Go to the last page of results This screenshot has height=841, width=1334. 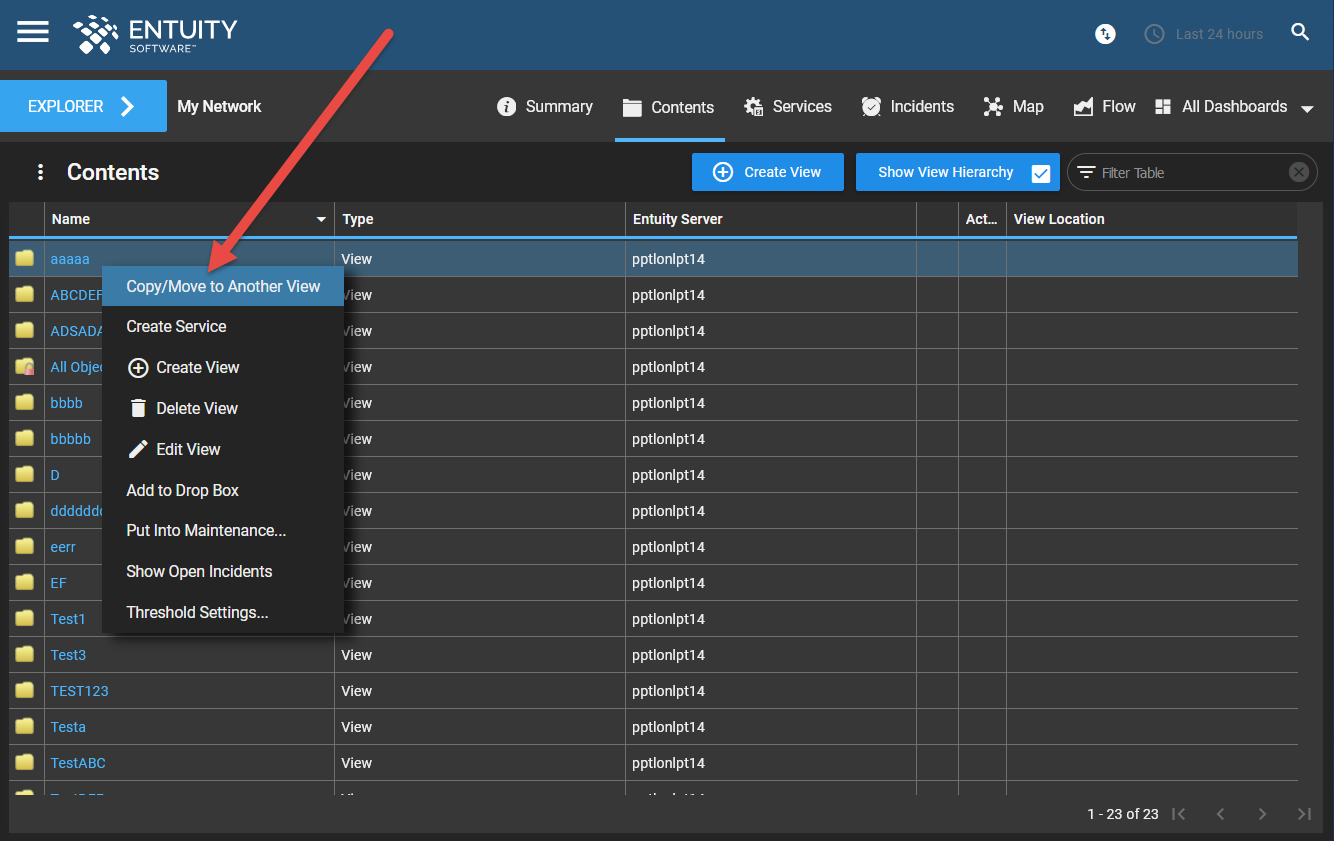(1304, 814)
